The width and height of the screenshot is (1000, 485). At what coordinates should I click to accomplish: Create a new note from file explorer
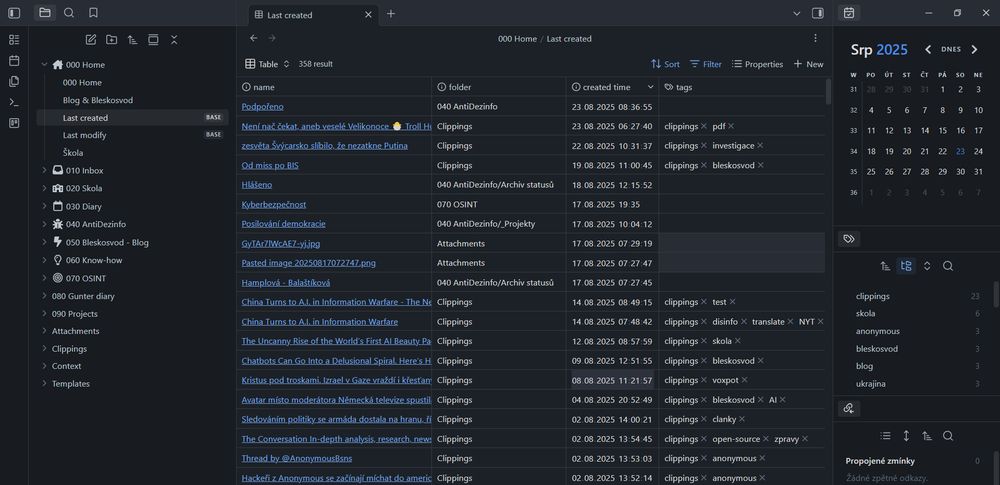[91, 40]
